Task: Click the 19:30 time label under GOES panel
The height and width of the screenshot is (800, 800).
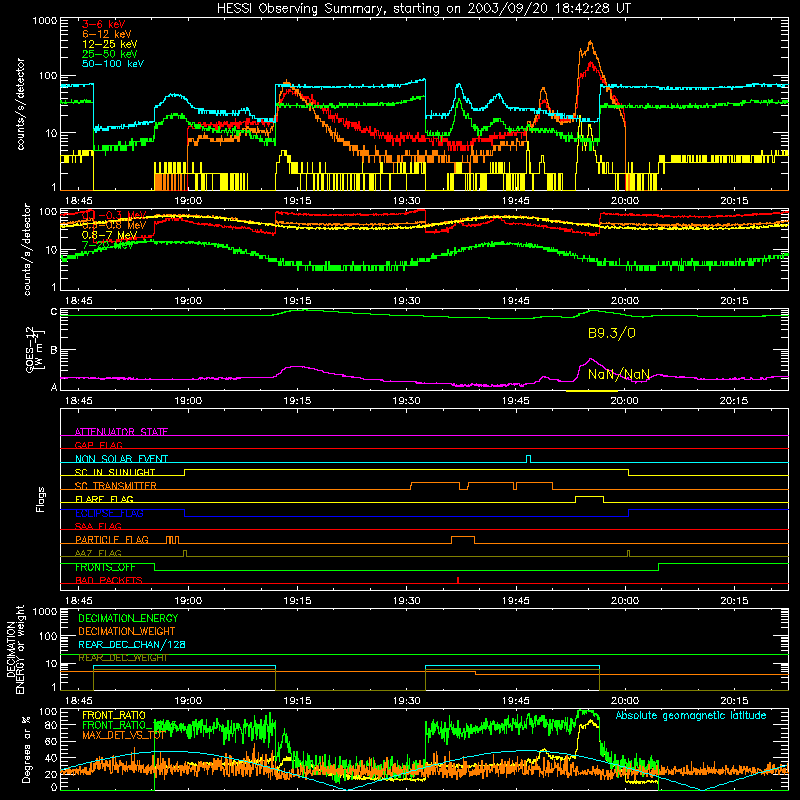Action: (407, 401)
